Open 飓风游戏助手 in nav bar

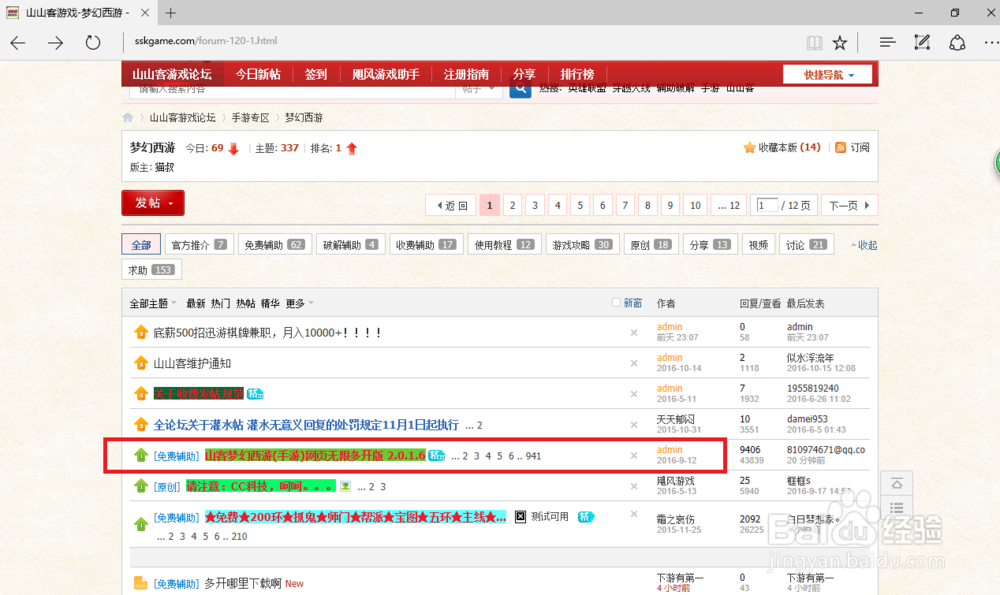click(x=386, y=75)
